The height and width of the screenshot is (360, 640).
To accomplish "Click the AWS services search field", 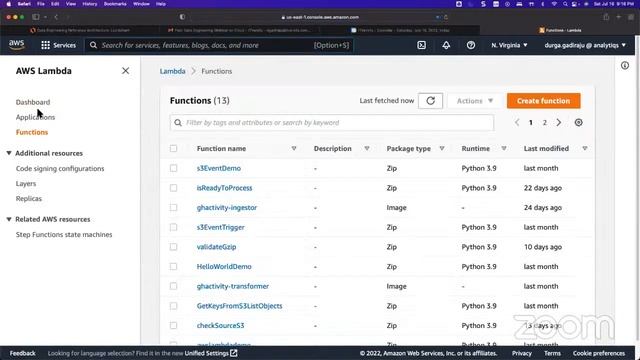I will tap(219, 45).
